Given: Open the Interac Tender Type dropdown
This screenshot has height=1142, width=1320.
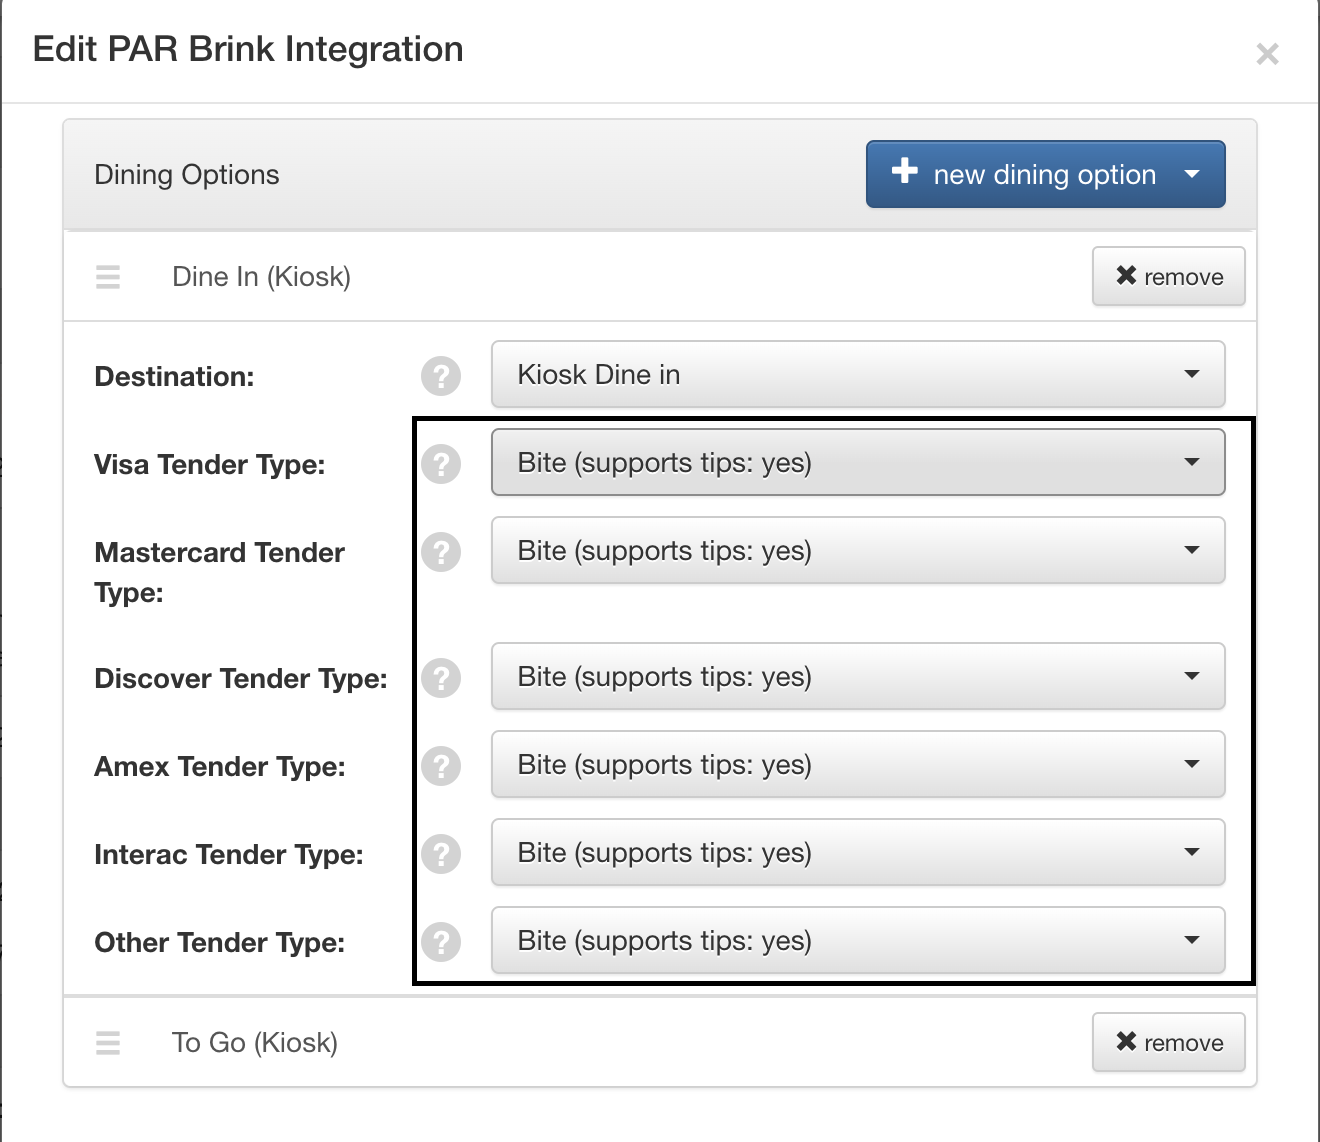Looking at the screenshot, I should coord(858,852).
